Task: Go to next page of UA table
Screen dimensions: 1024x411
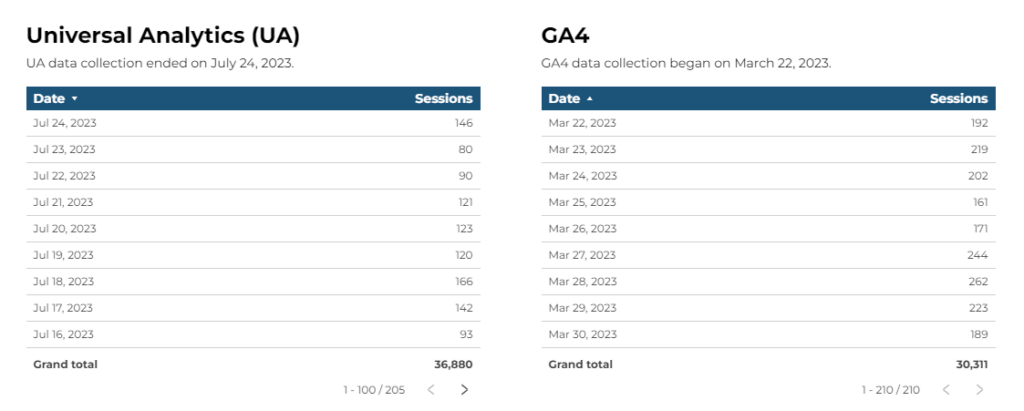Action: [x=464, y=390]
